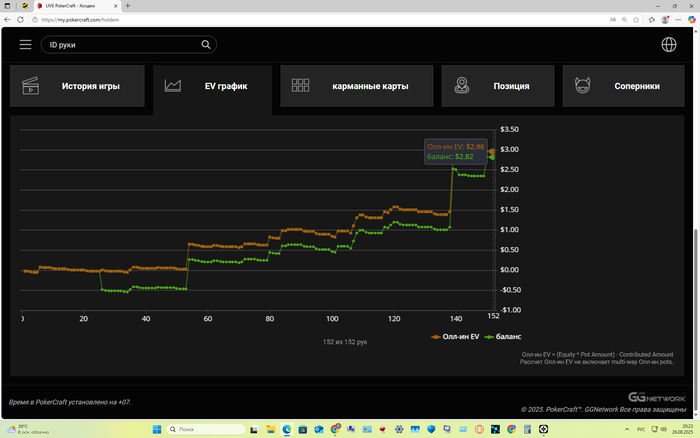The image size is (700, 438).
Task: Reload the page
Action: point(20,20)
